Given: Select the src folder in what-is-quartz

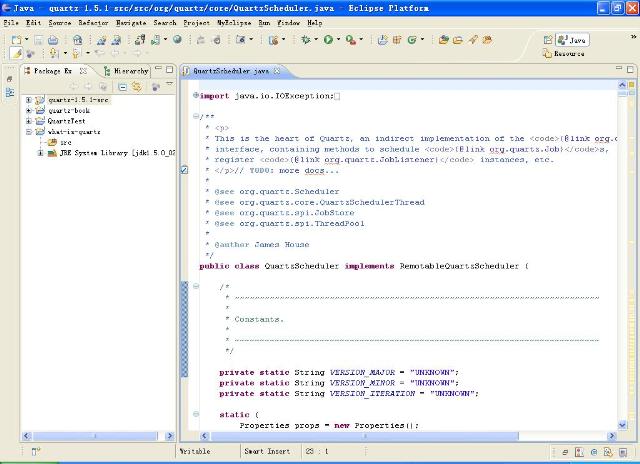Looking at the screenshot, I should coord(65,142).
